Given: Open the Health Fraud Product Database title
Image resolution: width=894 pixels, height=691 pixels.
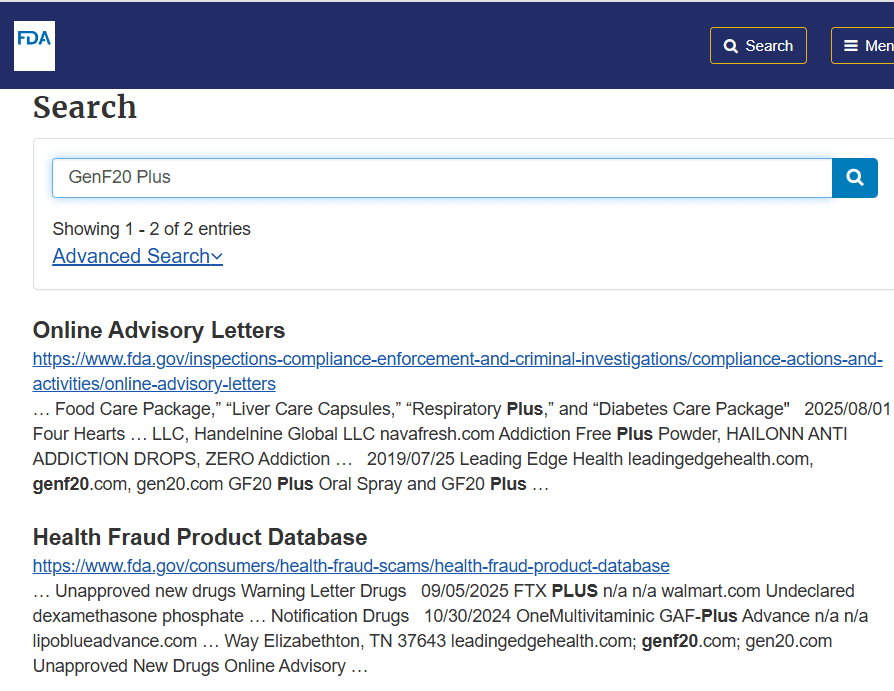Looking at the screenshot, I should pos(200,537).
